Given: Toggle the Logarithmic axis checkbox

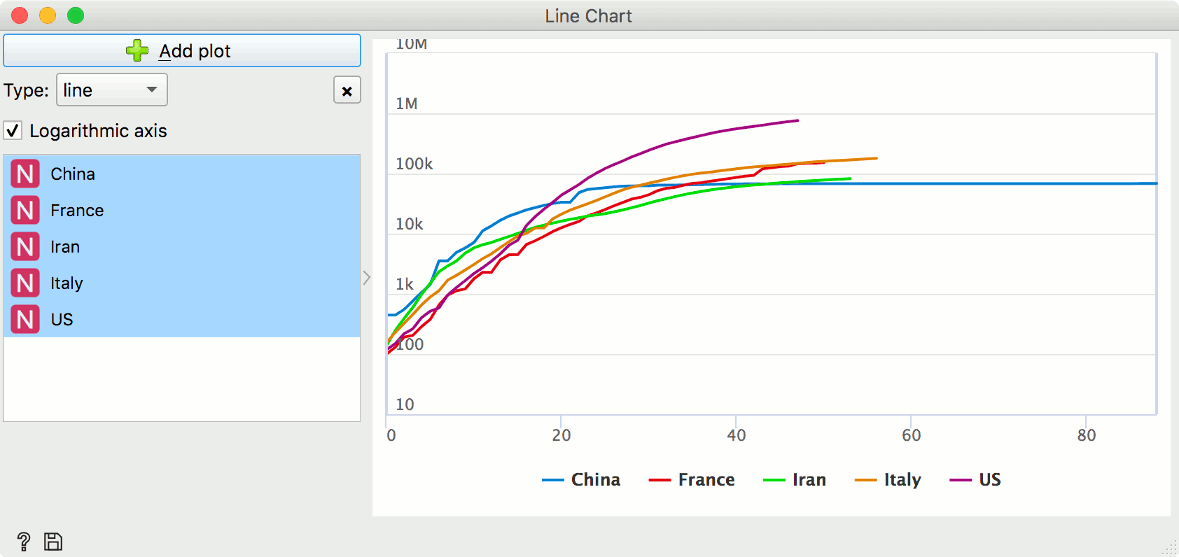Looking at the screenshot, I should tap(13, 131).
